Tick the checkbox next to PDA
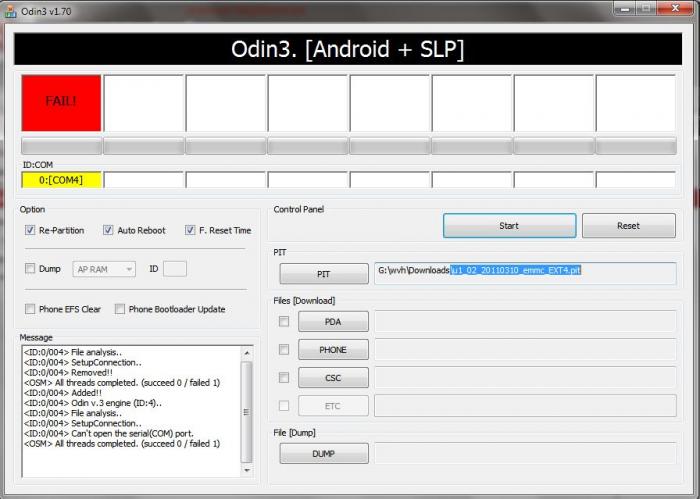Viewport: 700px width, 499px height. (284, 321)
